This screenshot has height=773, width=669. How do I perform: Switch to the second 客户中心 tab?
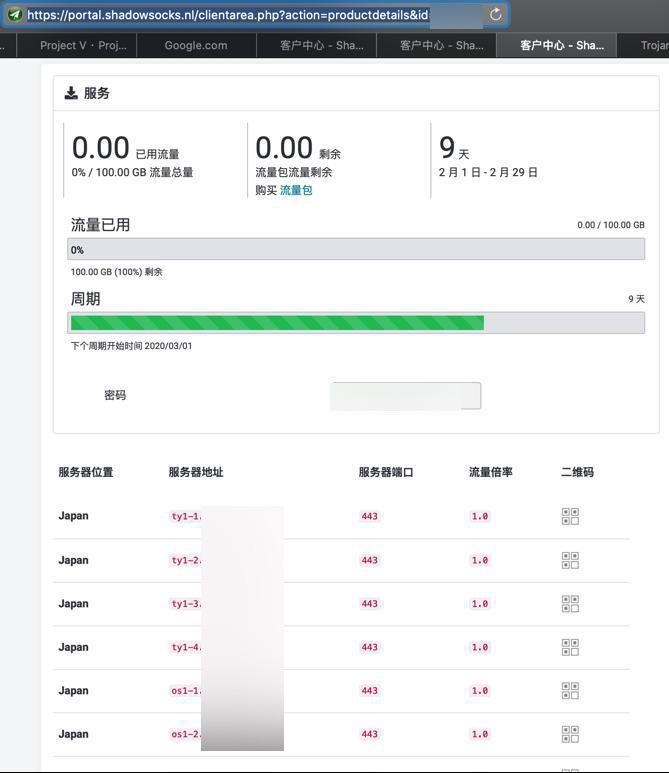pos(436,45)
